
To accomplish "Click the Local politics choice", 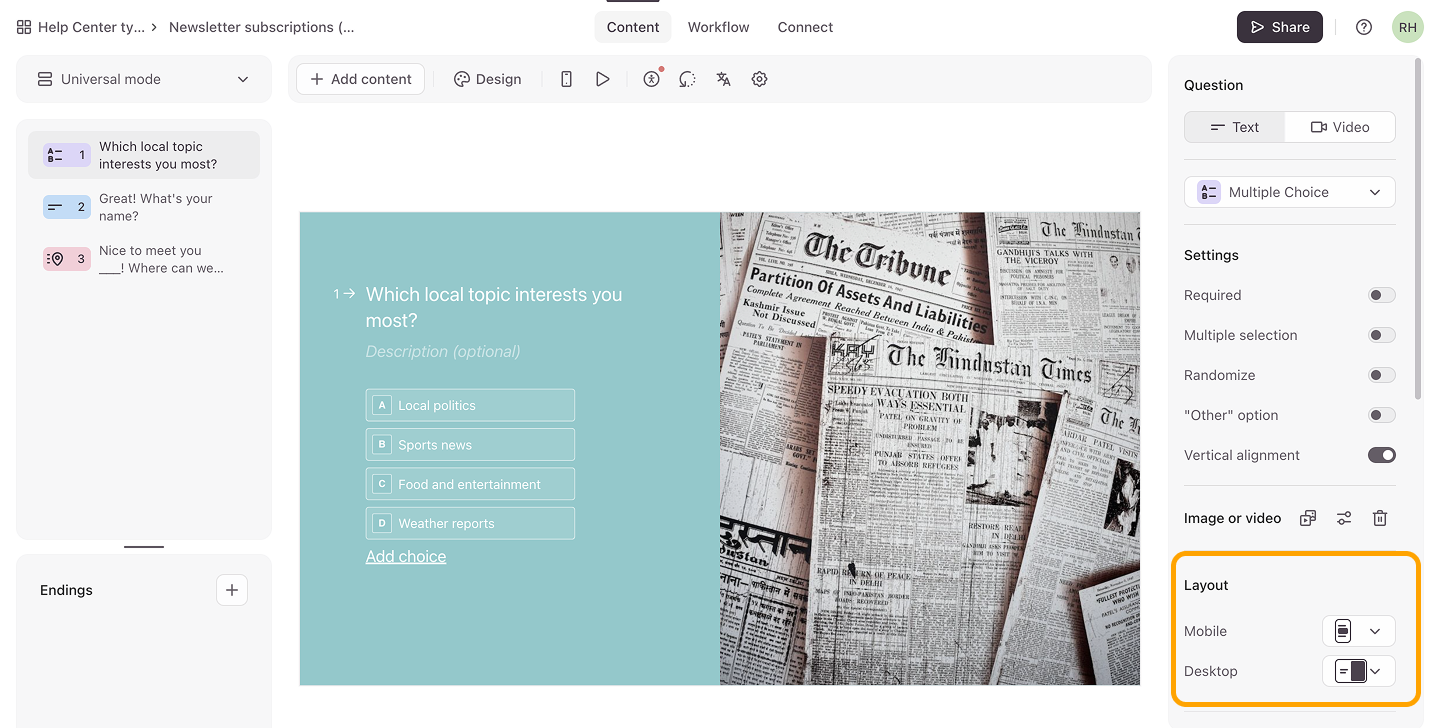I will click(x=470, y=405).
